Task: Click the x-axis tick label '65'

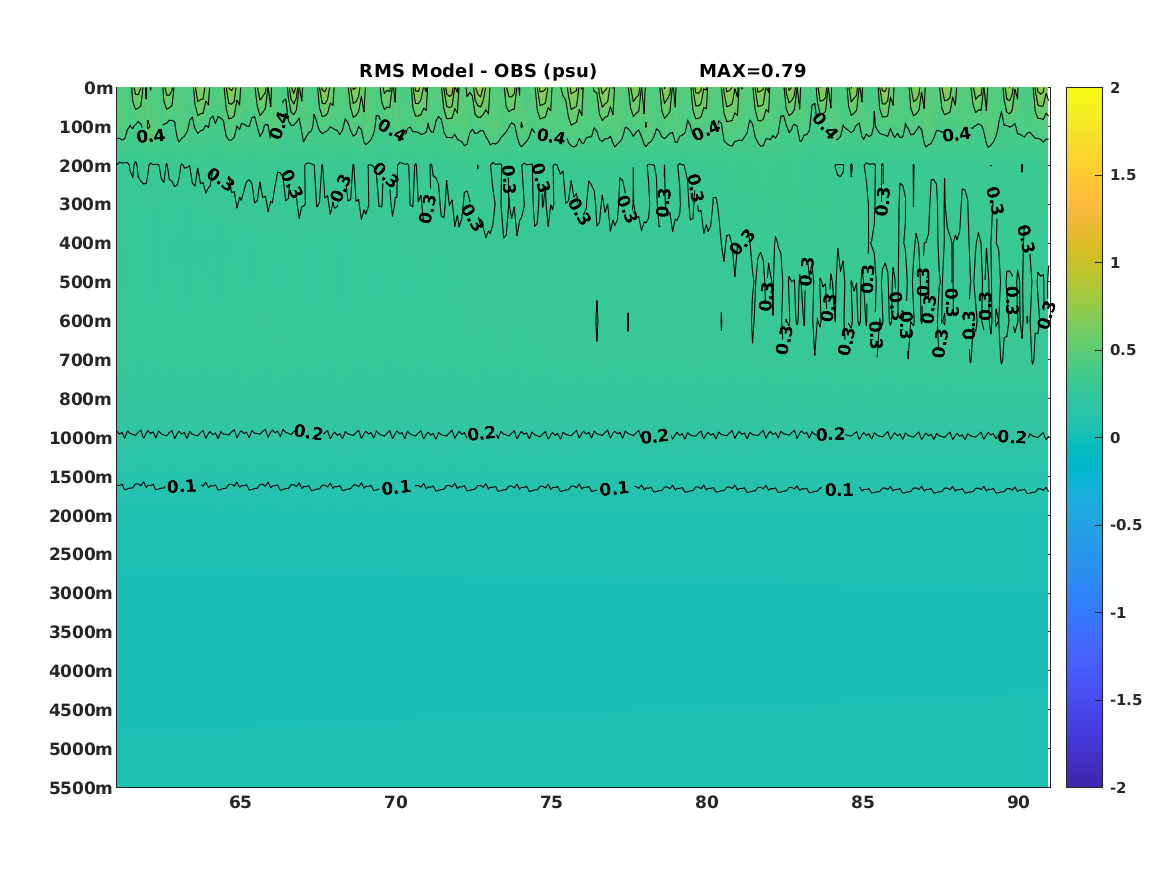Action: [x=240, y=802]
